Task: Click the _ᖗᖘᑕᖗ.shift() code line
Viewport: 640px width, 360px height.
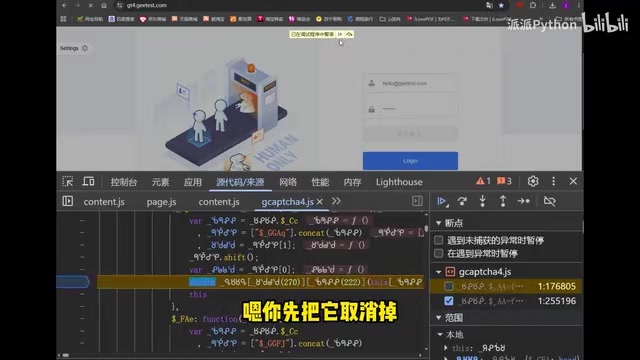Action: (224, 257)
